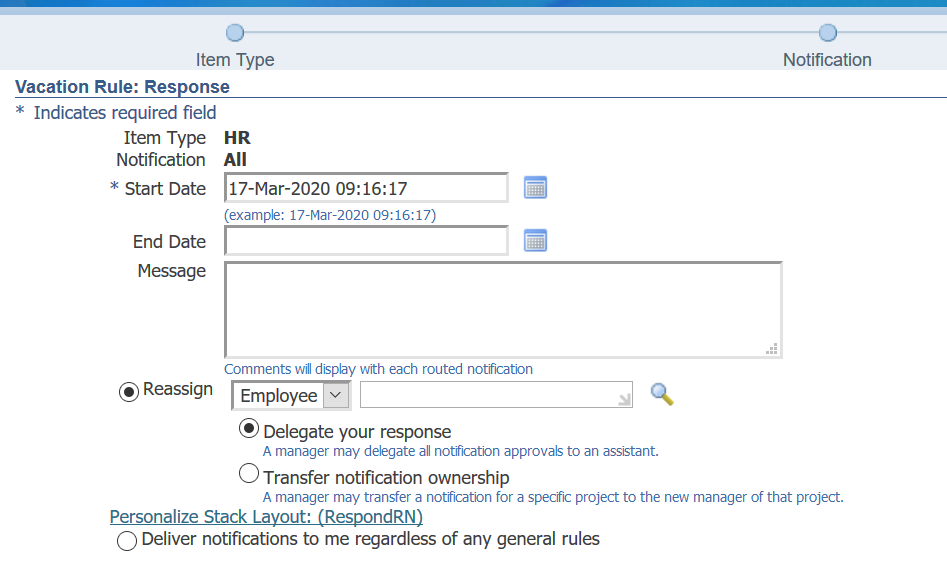
Task: Select Transfer notification ownership option
Action: click(x=249, y=475)
